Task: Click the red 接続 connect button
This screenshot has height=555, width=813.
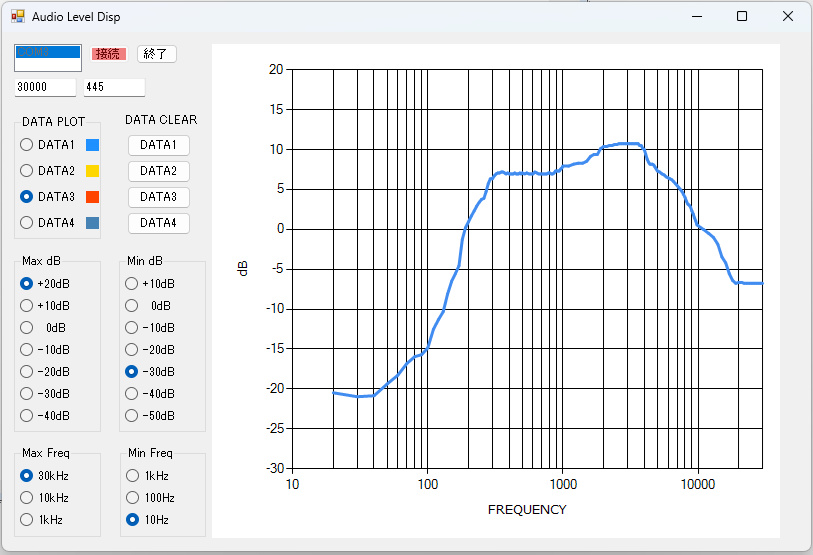Action: [108, 54]
